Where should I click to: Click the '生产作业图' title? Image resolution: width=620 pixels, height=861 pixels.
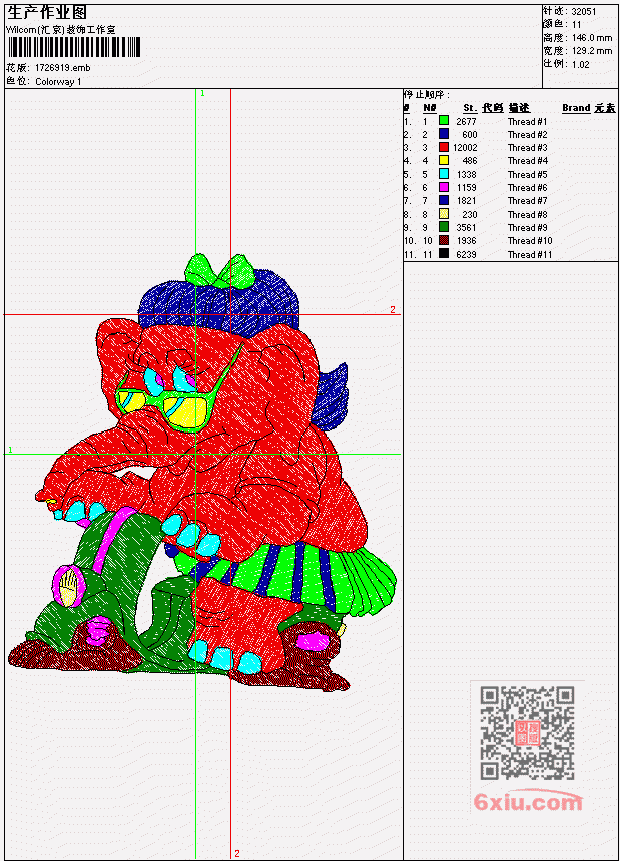point(47,13)
